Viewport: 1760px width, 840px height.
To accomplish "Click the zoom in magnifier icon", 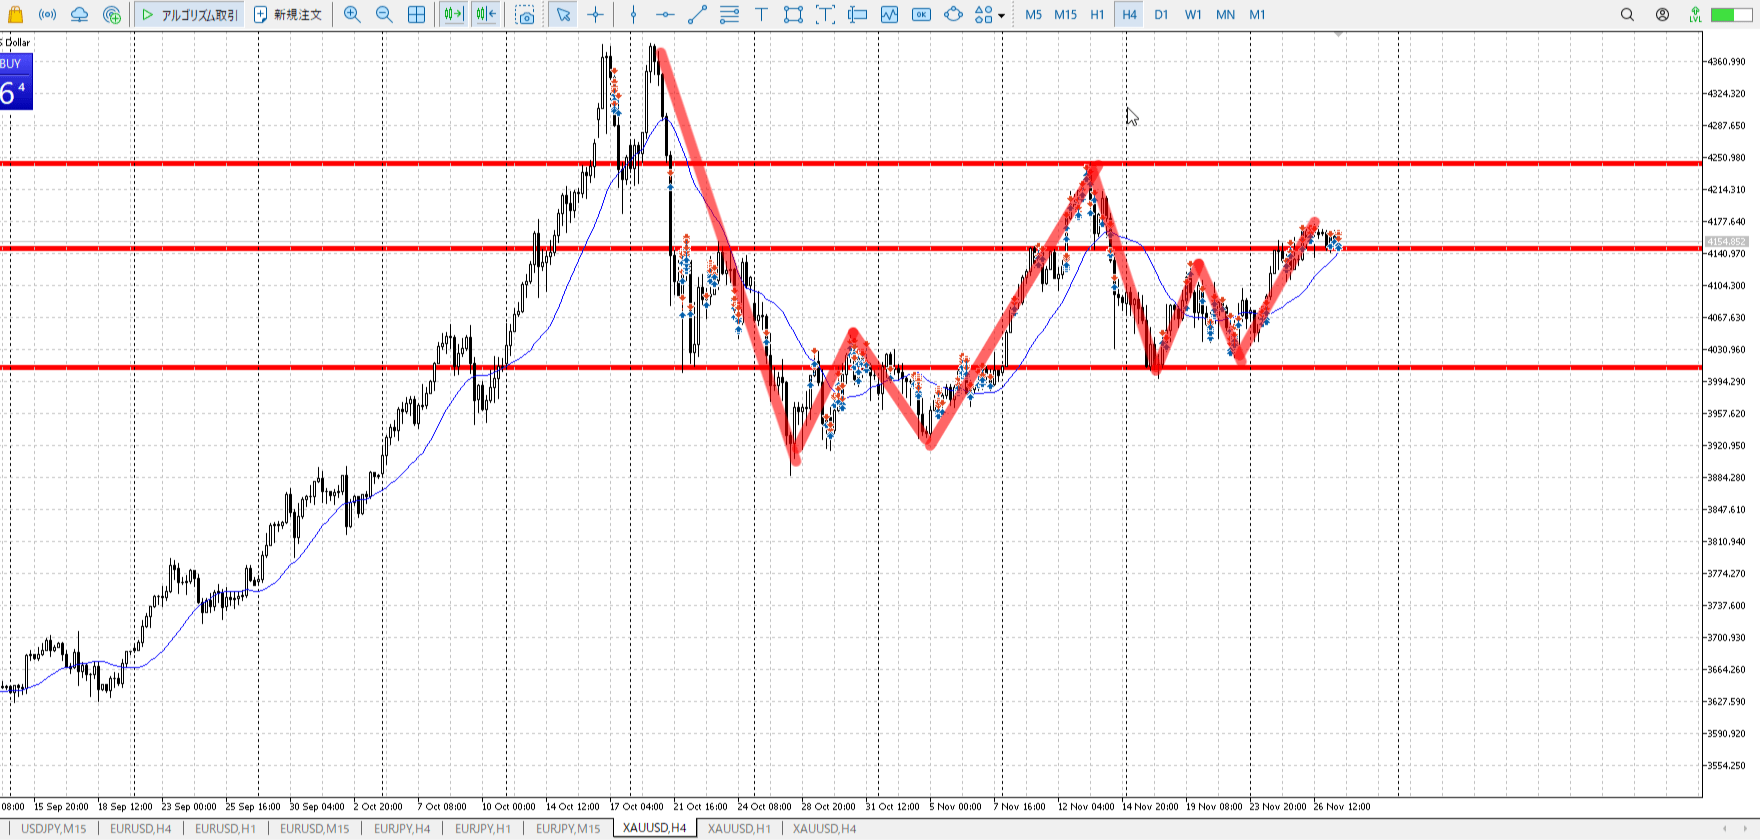I will pyautogui.click(x=352, y=15).
